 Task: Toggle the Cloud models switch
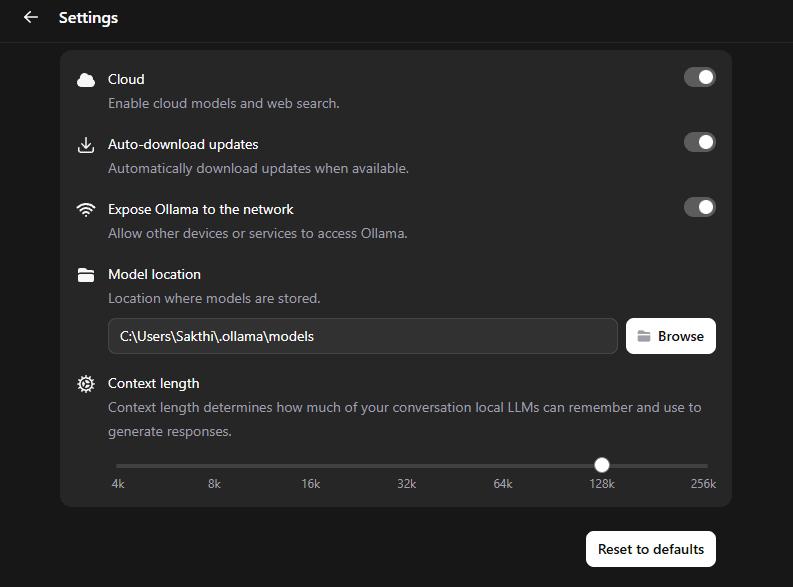tap(699, 77)
